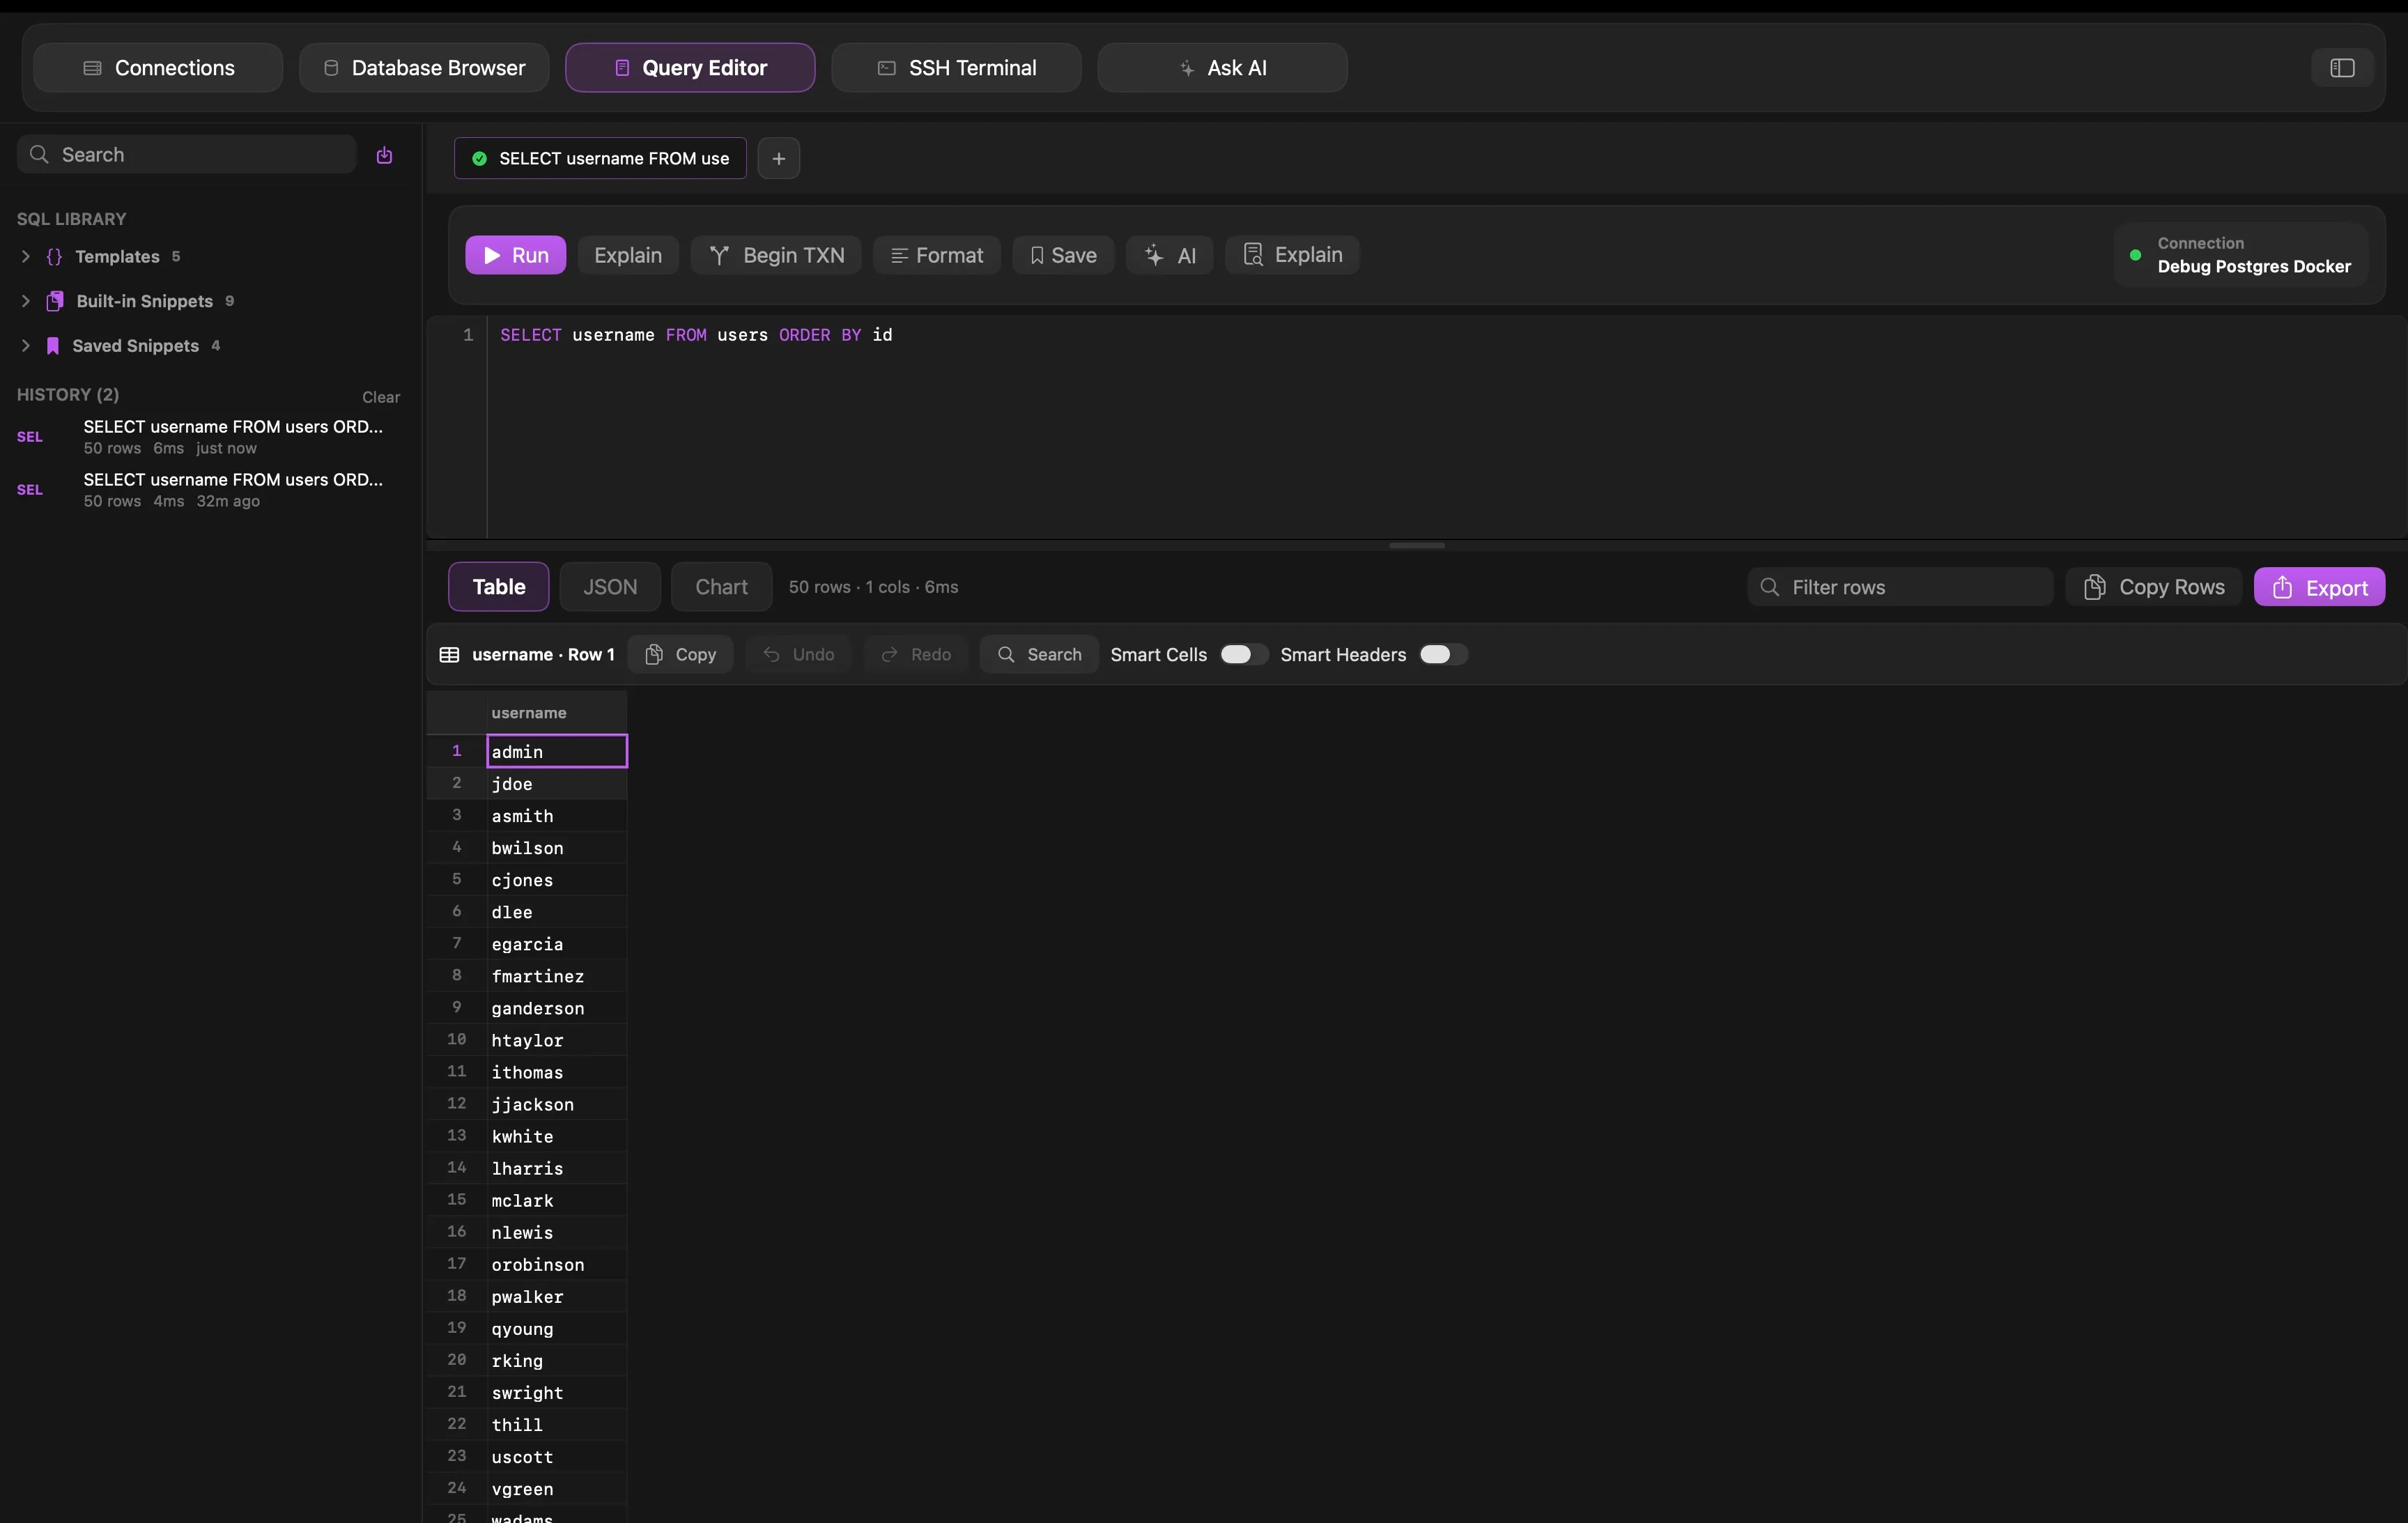Click the username column header
Image resolution: width=2408 pixels, height=1523 pixels.
coord(557,713)
